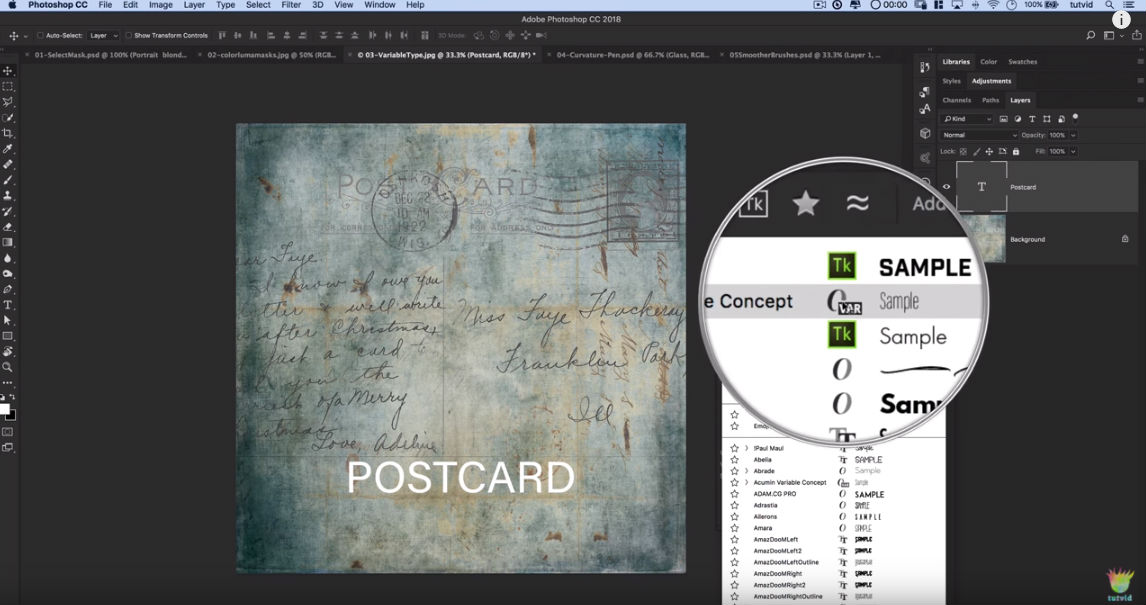This screenshot has width=1146, height=605.
Task: Select the Move tool in the toolbox
Action: [7, 71]
